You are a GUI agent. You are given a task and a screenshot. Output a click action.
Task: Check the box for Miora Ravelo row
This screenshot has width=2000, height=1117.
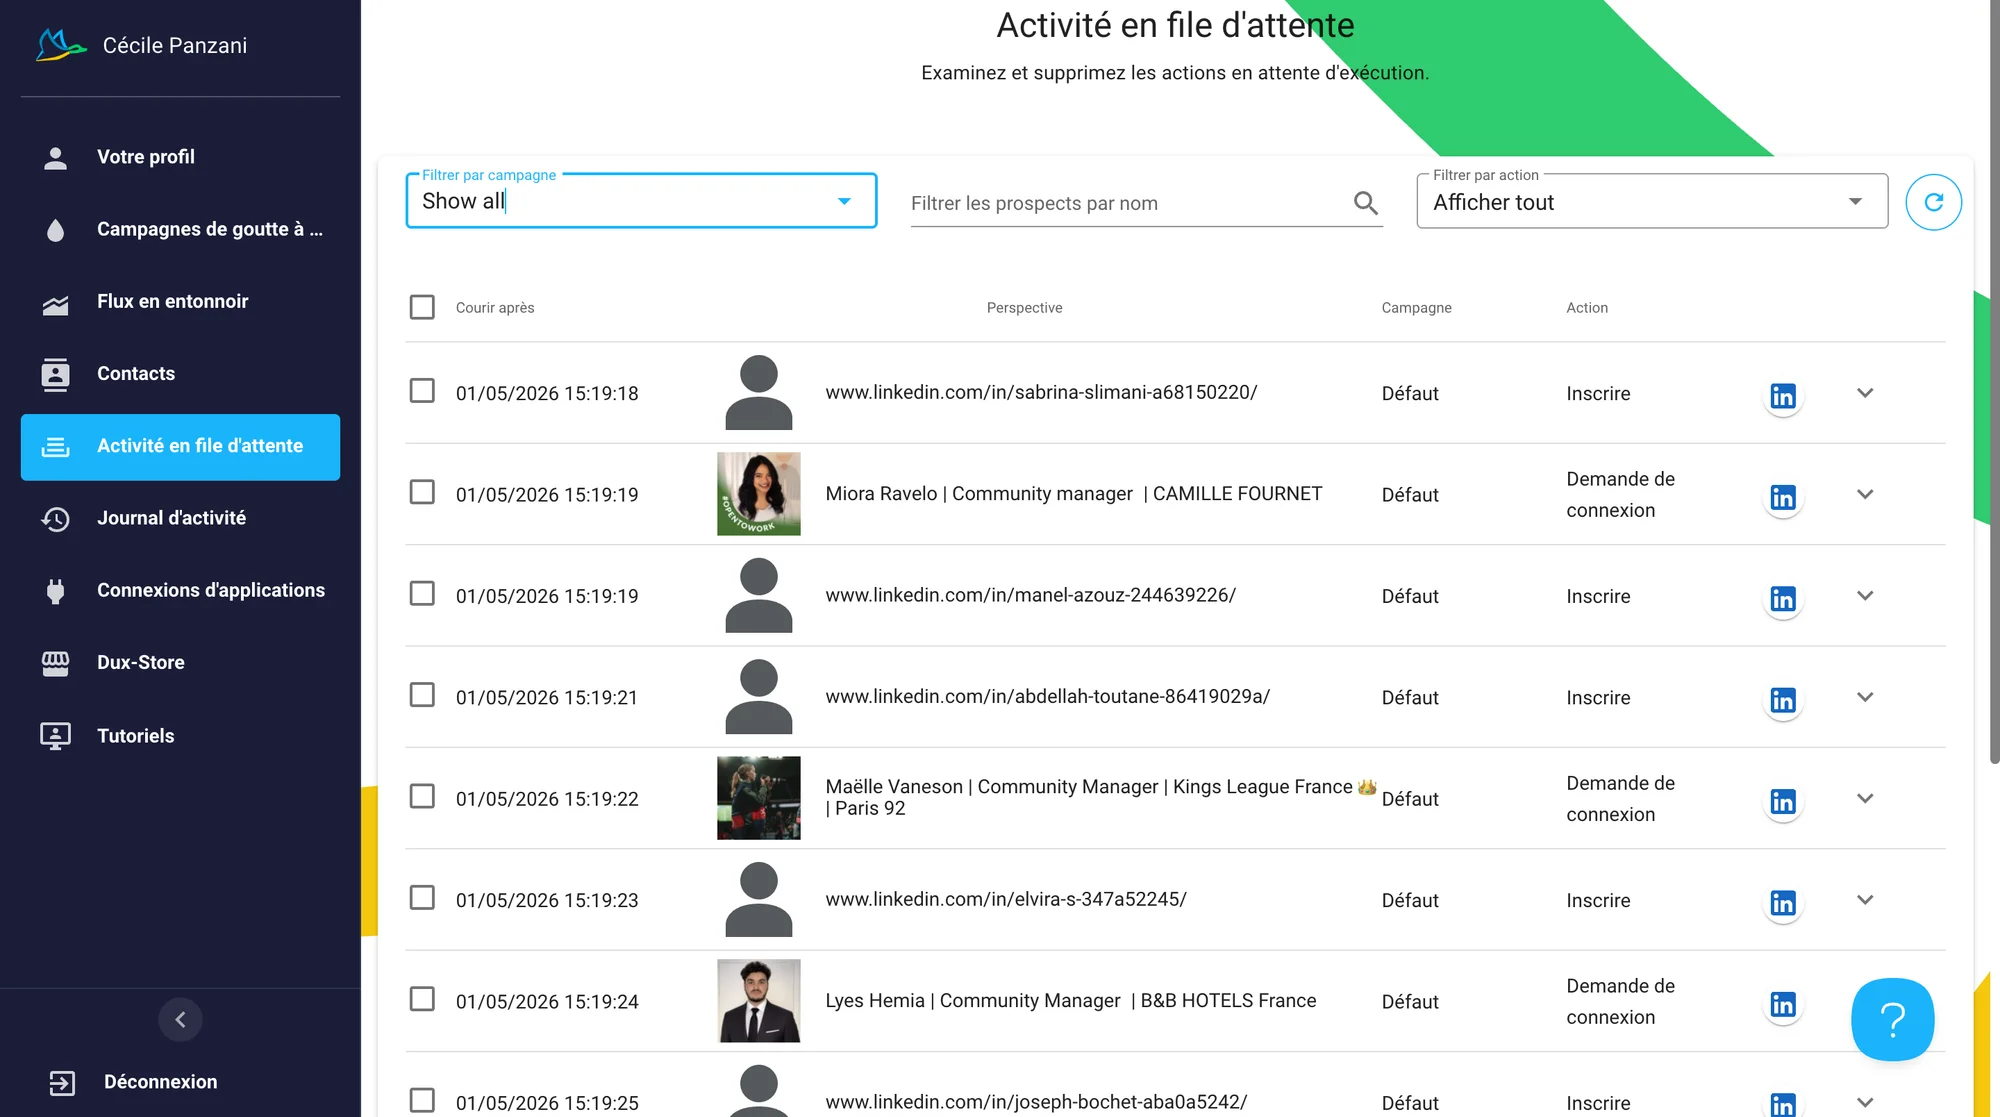[422, 492]
